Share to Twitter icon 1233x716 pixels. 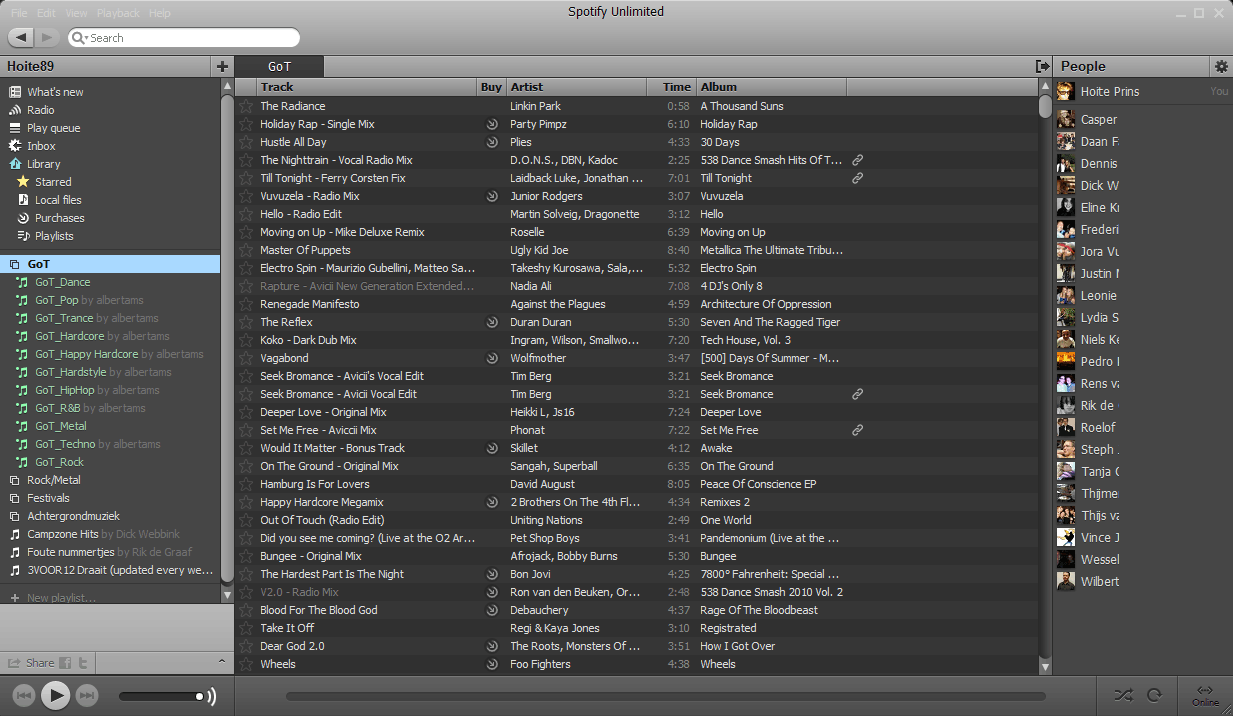(x=84, y=662)
